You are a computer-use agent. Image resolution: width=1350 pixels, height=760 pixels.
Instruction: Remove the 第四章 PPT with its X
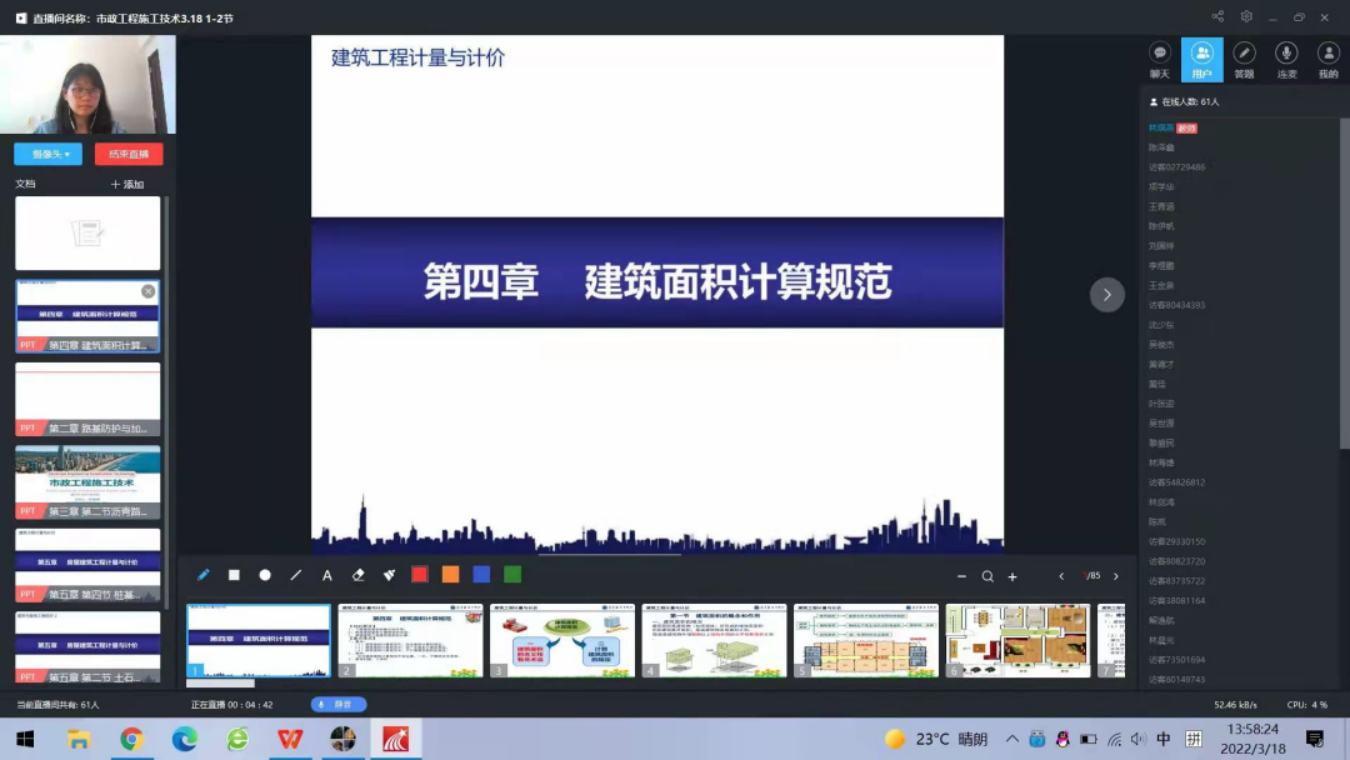click(x=148, y=291)
